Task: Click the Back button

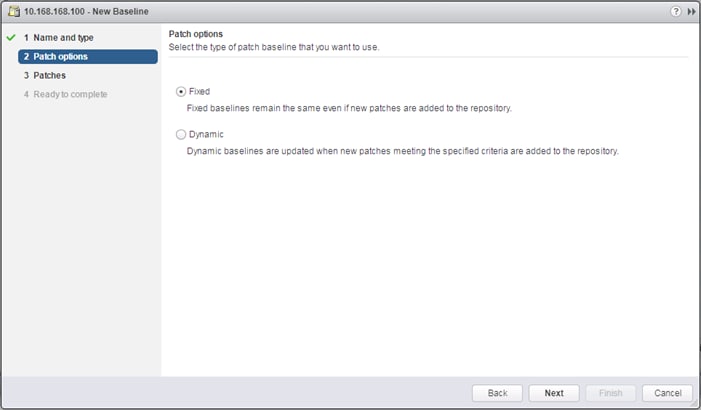Action: click(x=497, y=393)
